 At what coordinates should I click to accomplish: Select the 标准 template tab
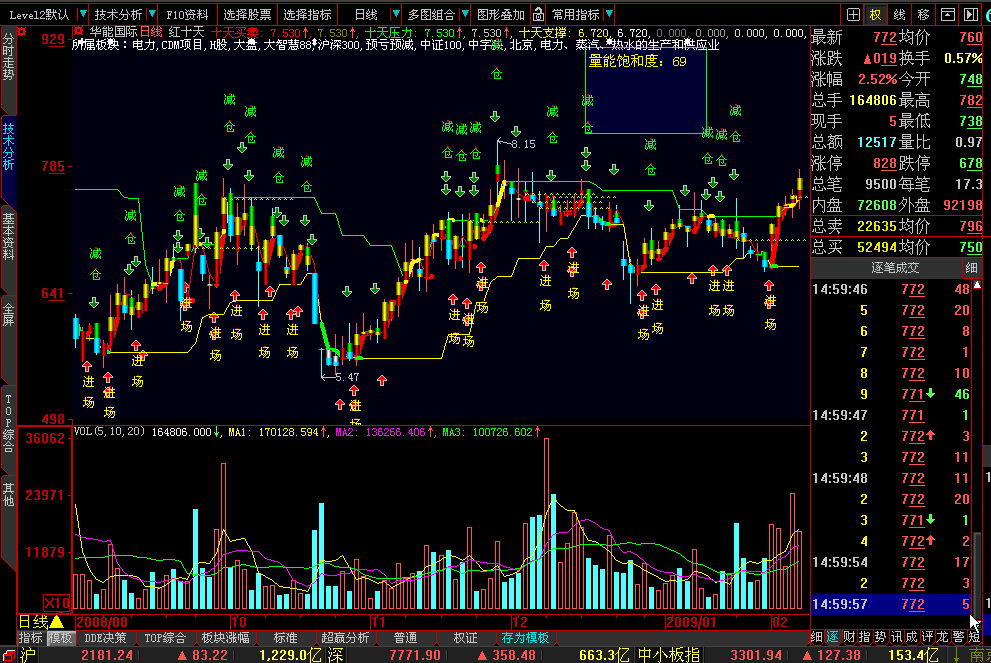tap(286, 638)
